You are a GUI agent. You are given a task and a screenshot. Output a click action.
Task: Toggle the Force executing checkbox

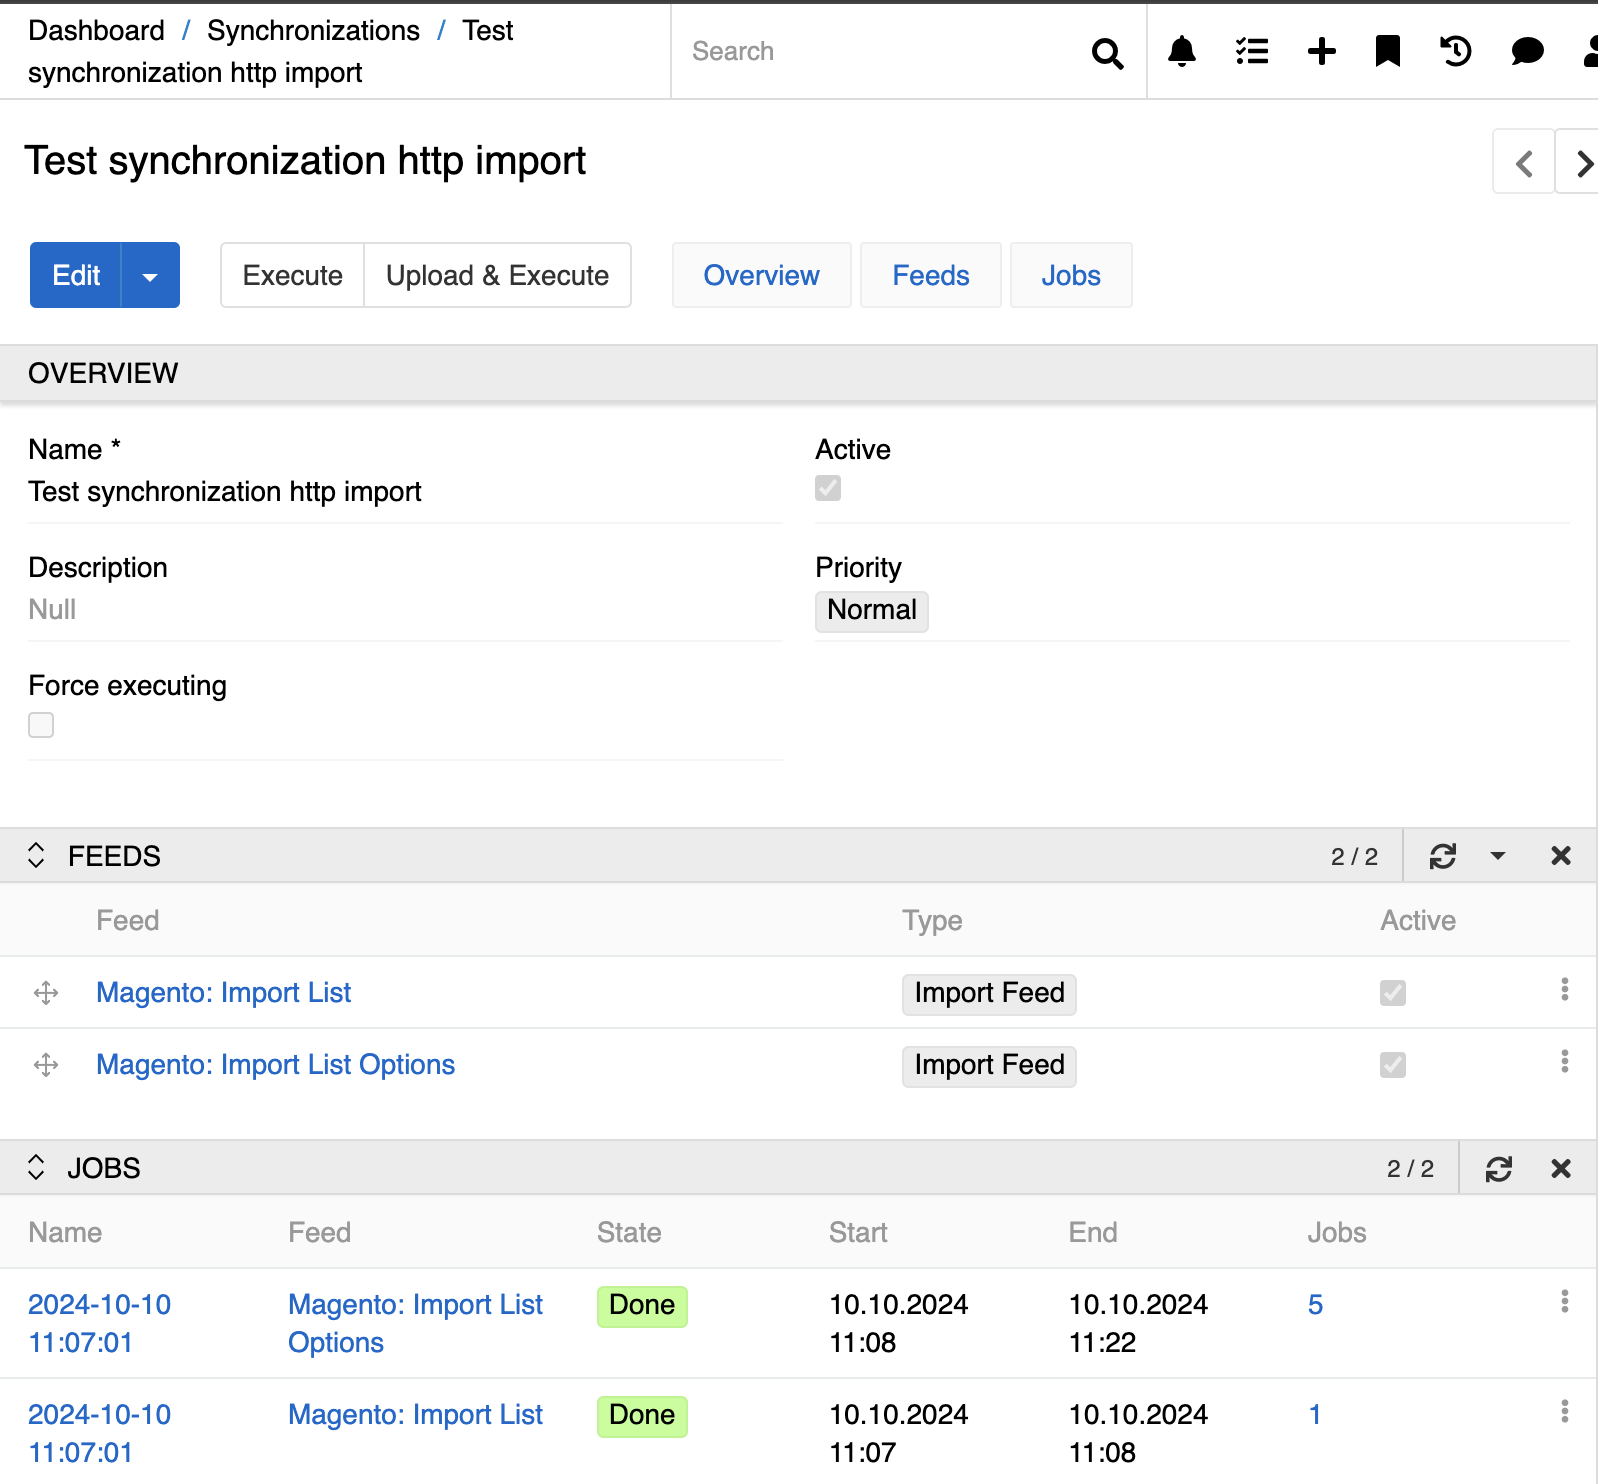pyautogui.click(x=41, y=725)
